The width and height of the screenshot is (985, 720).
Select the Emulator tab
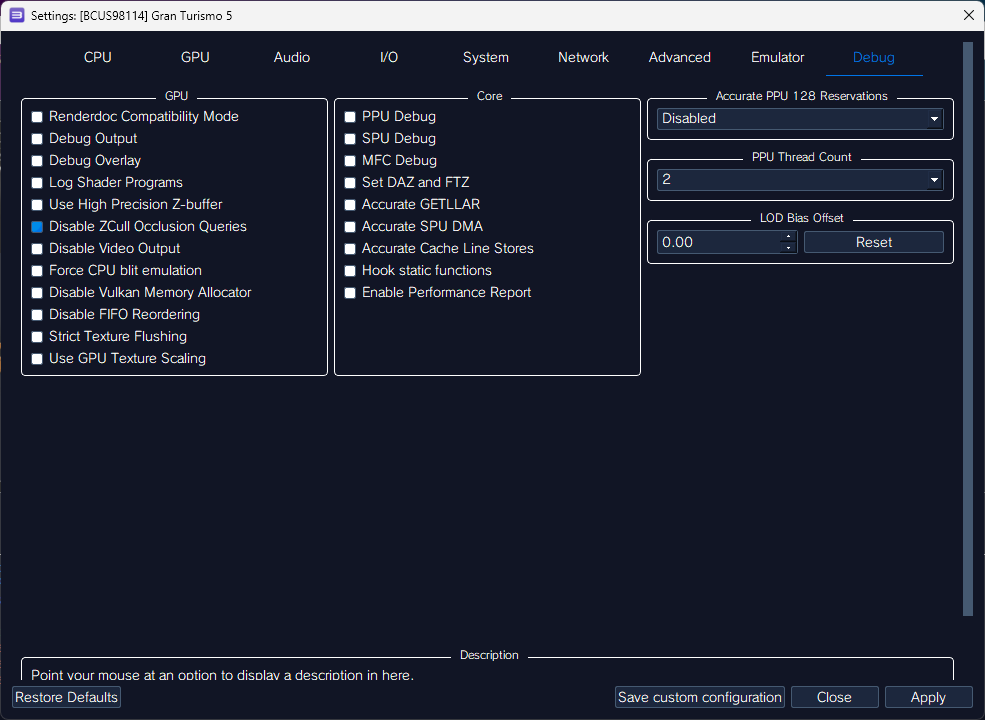click(x=777, y=57)
